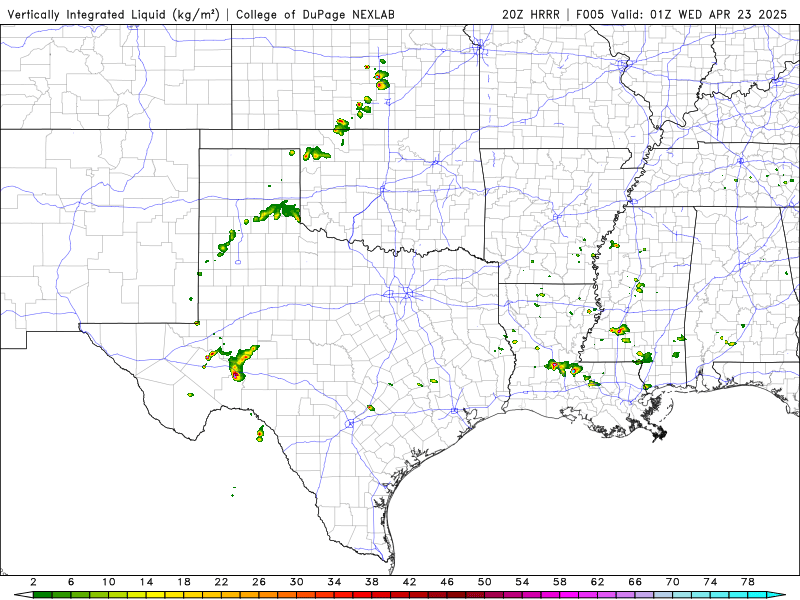Viewport: 800px width, 600px height.
Task: Select the yellow swatch below 14
Action: tap(156, 595)
